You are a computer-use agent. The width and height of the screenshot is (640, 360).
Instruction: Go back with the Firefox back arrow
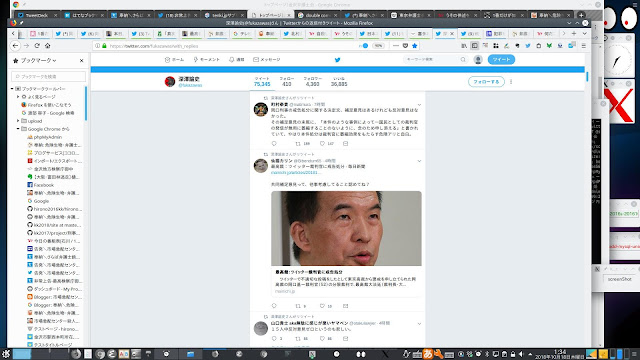point(16,46)
